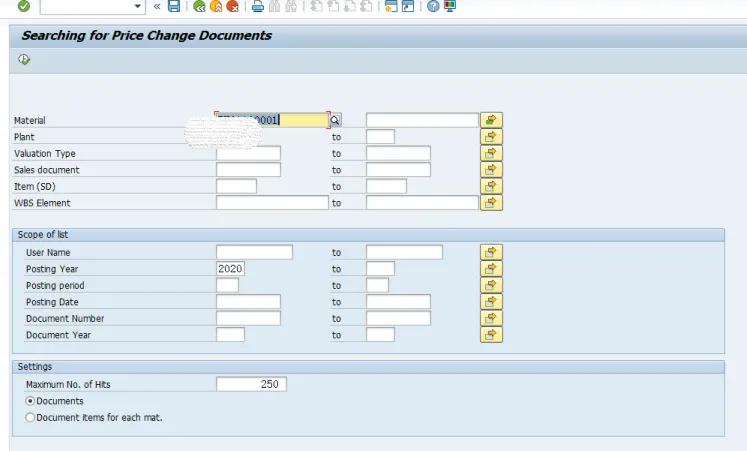Click the Item (SD) to-value field
747x451 pixels.
click(386, 186)
